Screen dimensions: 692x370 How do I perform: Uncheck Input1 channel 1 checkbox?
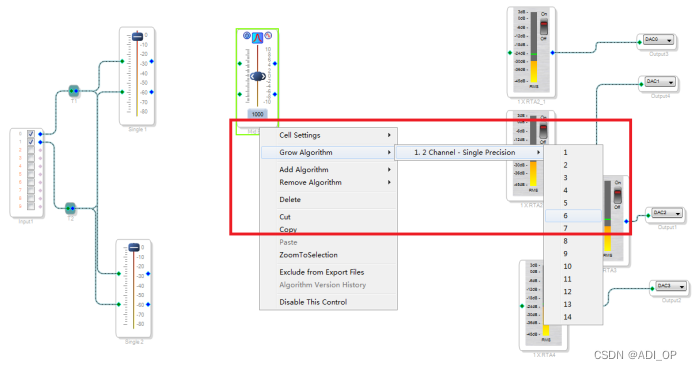click(31, 142)
